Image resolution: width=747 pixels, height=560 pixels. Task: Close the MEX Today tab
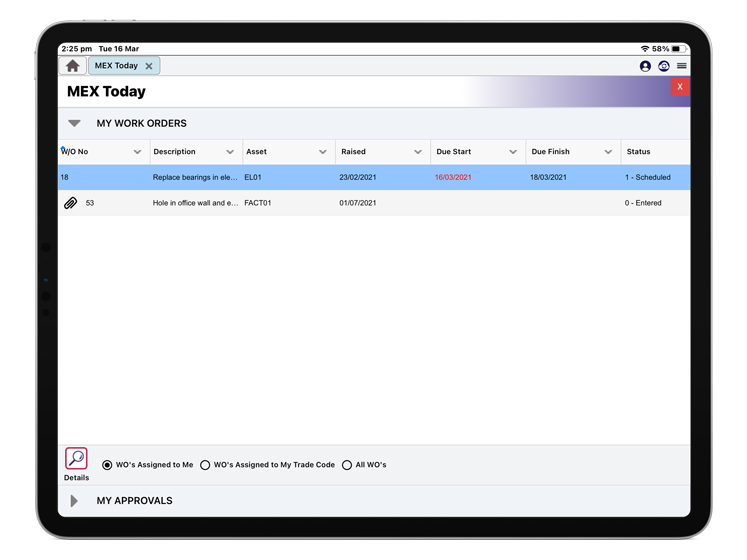pyautogui.click(x=149, y=66)
